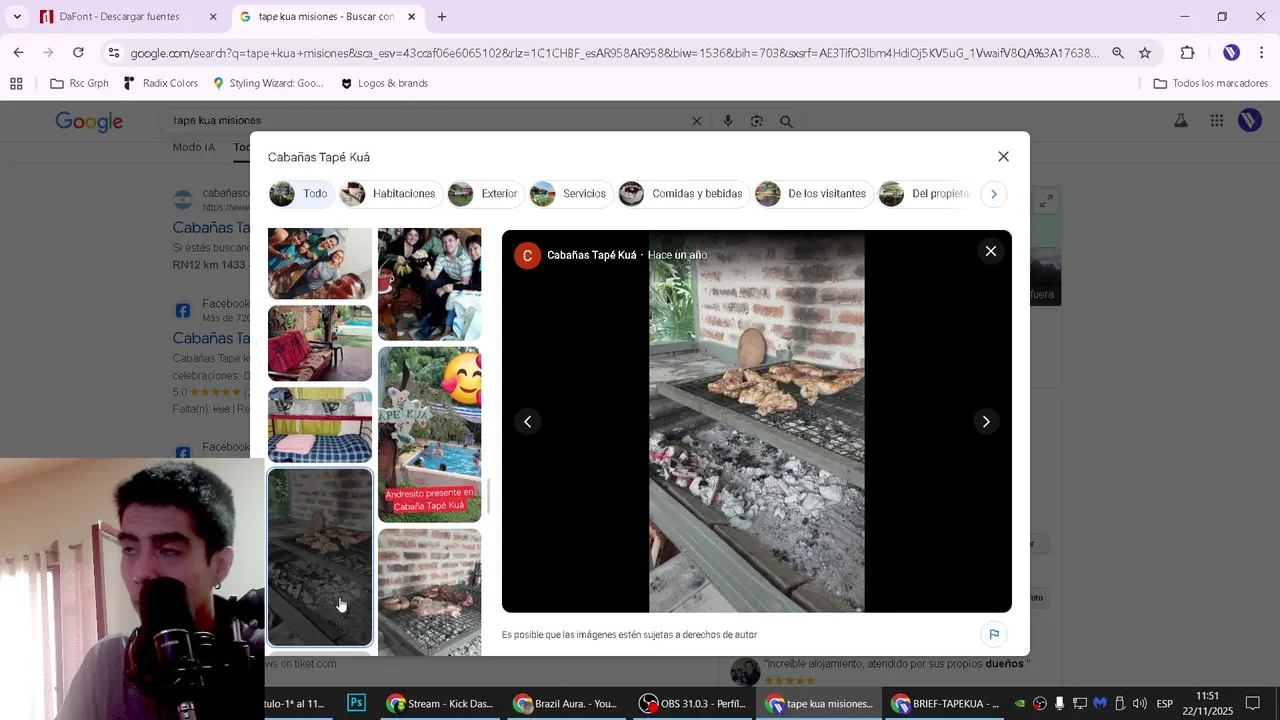
Task: Open the Modo IA search tab
Action: tap(193, 147)
